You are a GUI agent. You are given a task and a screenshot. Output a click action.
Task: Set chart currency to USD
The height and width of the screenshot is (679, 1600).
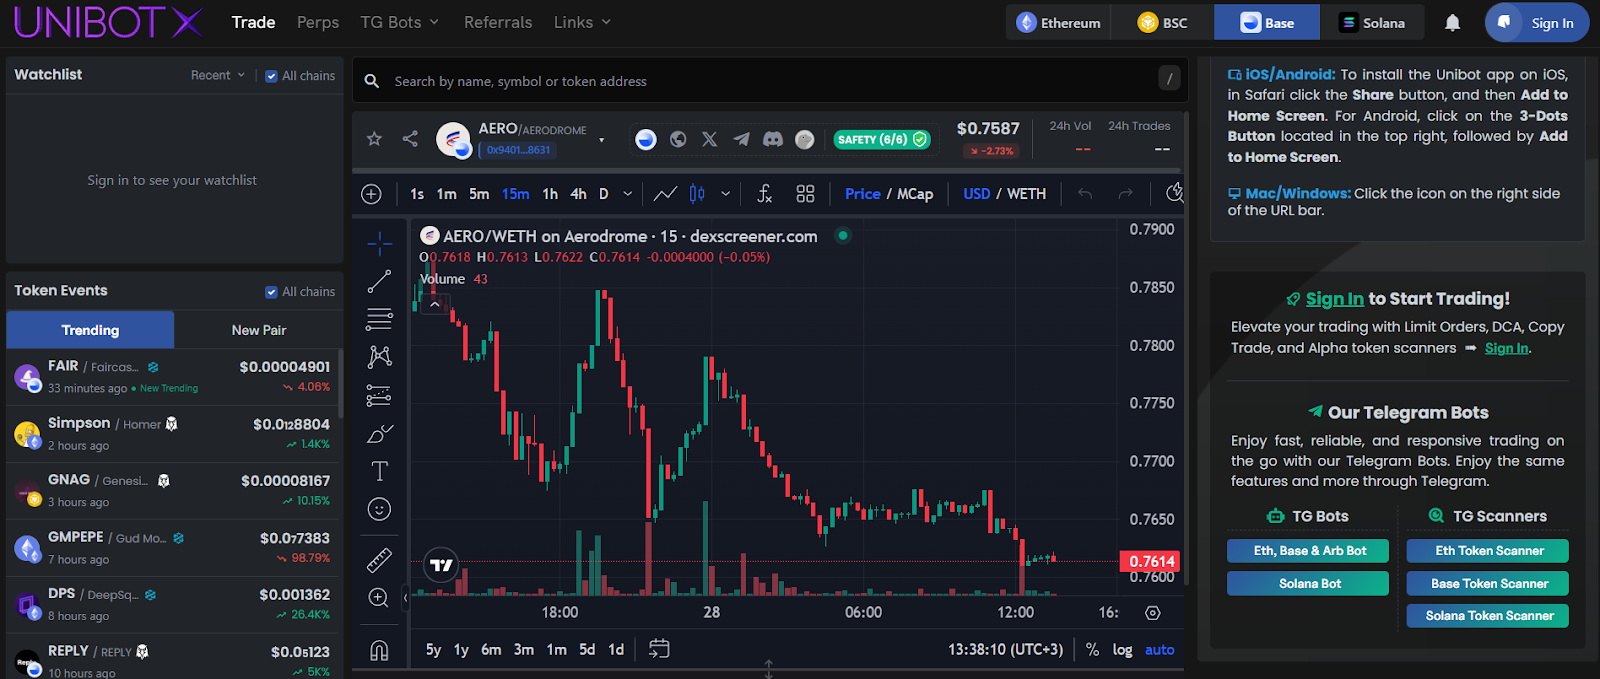pyautogui.click(x=977, y=194)
